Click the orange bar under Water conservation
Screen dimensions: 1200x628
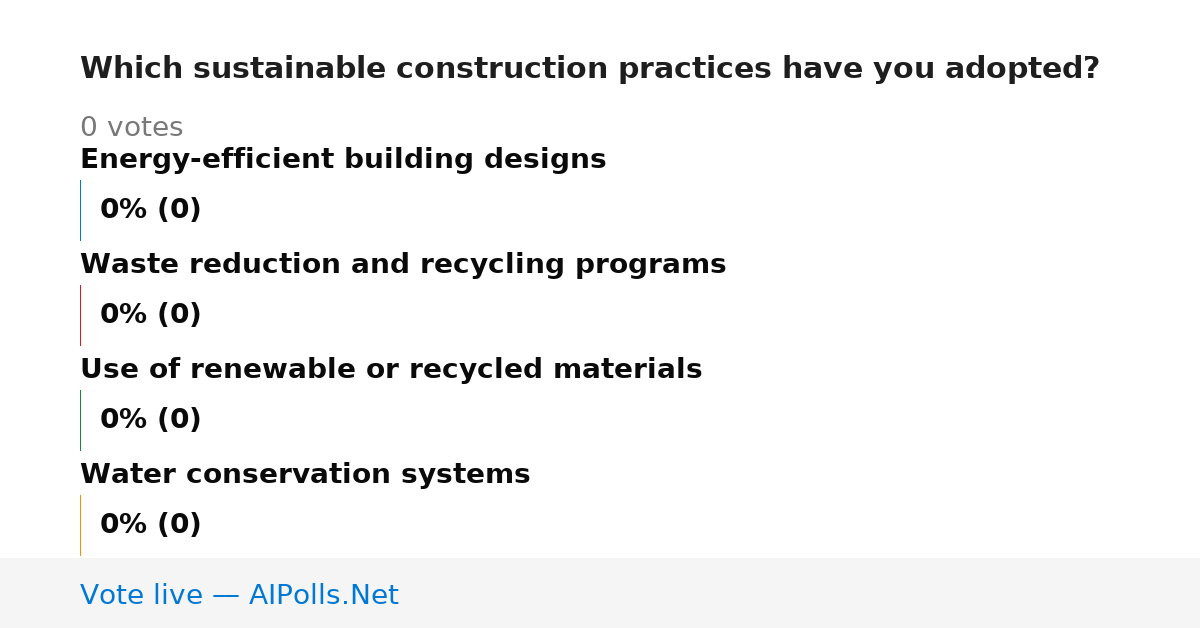point(80,525)
